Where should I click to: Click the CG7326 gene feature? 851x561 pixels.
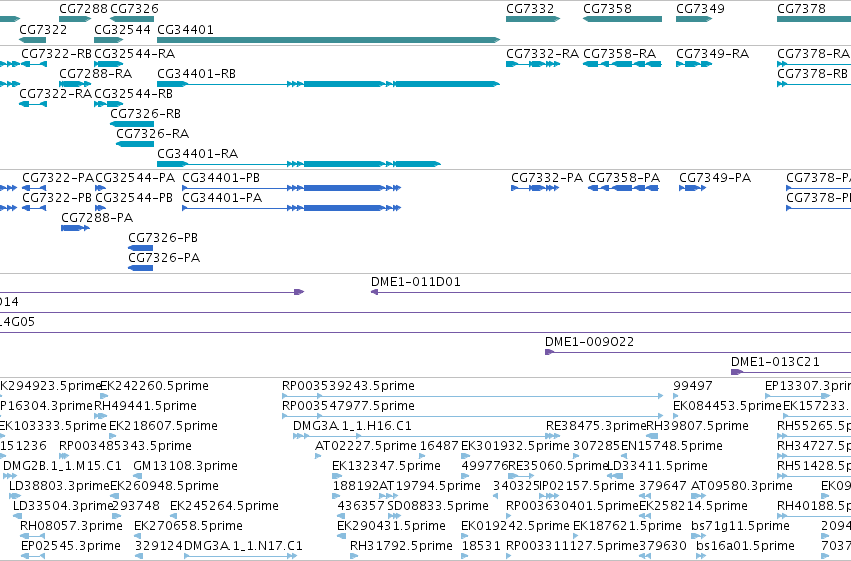(132, 19)
